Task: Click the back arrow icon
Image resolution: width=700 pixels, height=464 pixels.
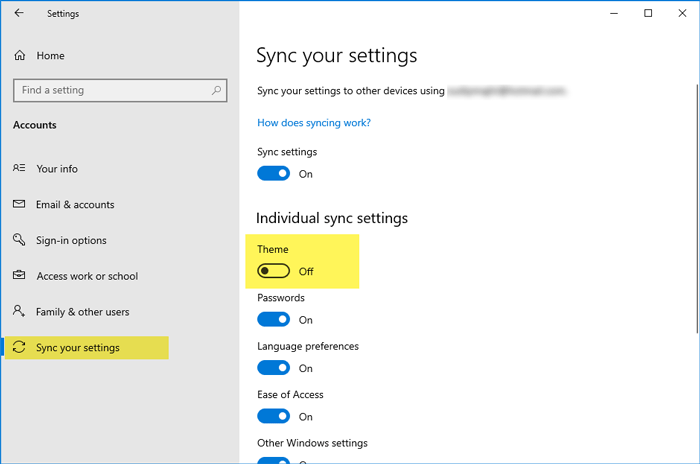Action: point(19,14)
